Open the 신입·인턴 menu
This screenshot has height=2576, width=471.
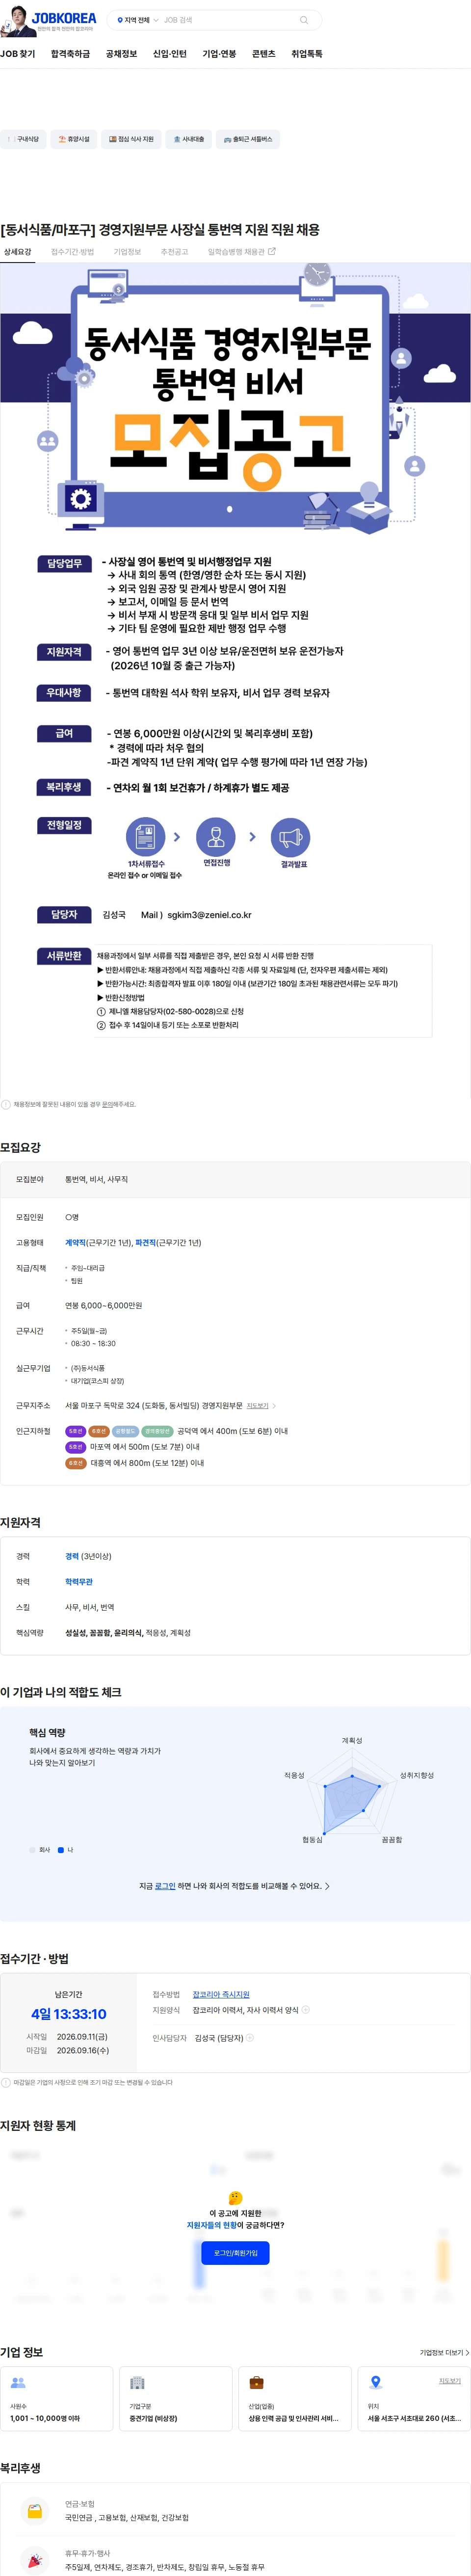169,54
